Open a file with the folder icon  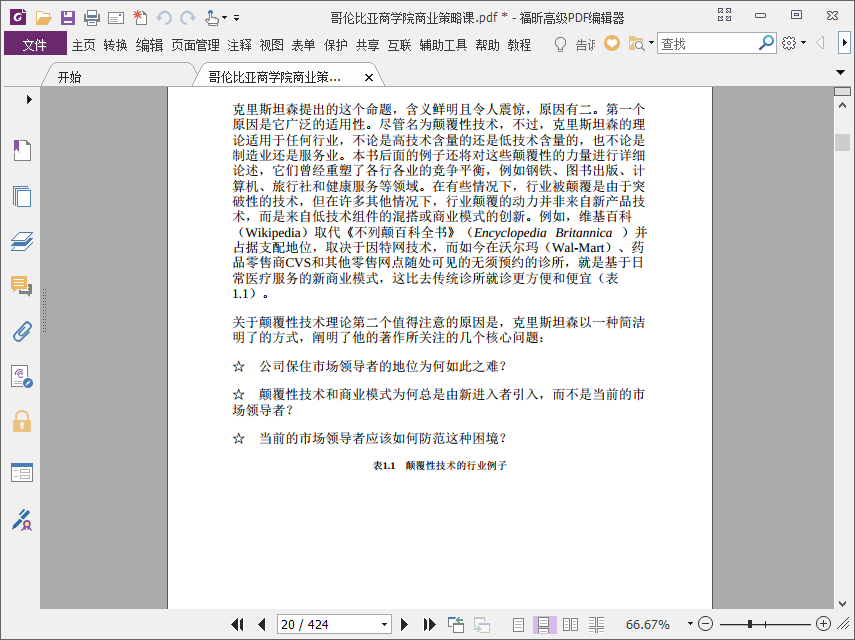(x=43, y=18)
